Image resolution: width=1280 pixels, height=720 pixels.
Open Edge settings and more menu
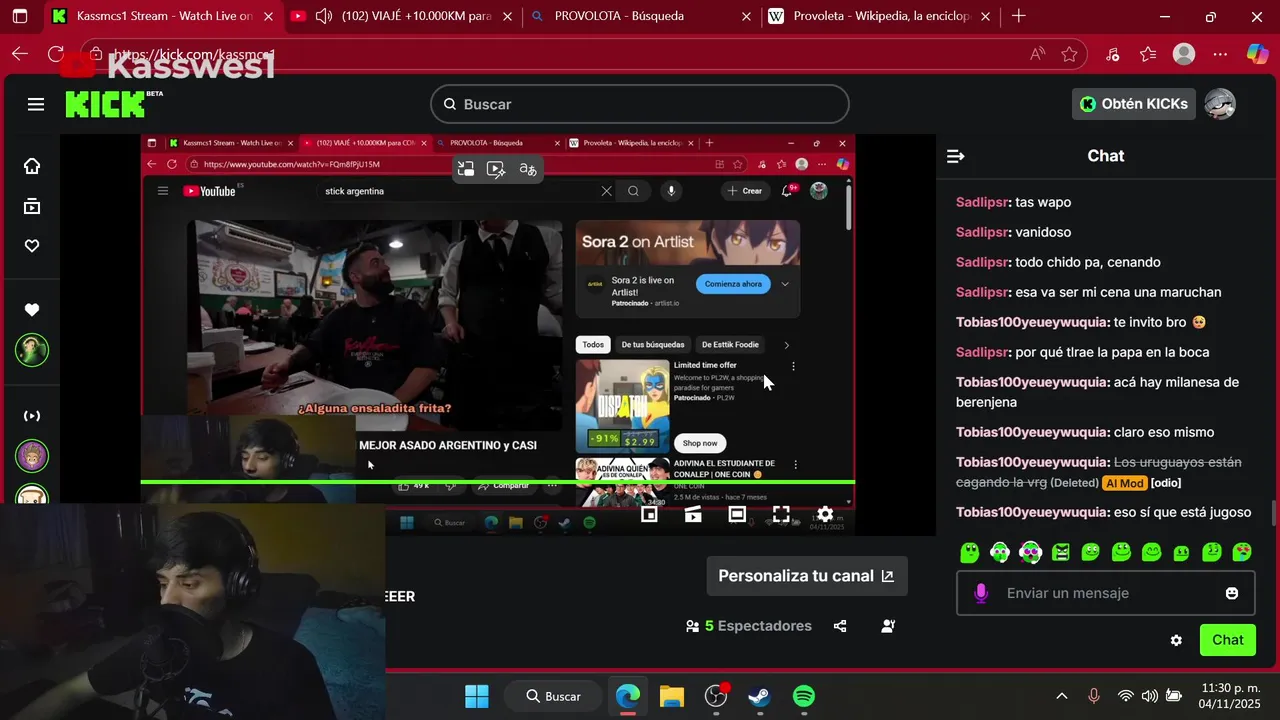pos(1220,54)
